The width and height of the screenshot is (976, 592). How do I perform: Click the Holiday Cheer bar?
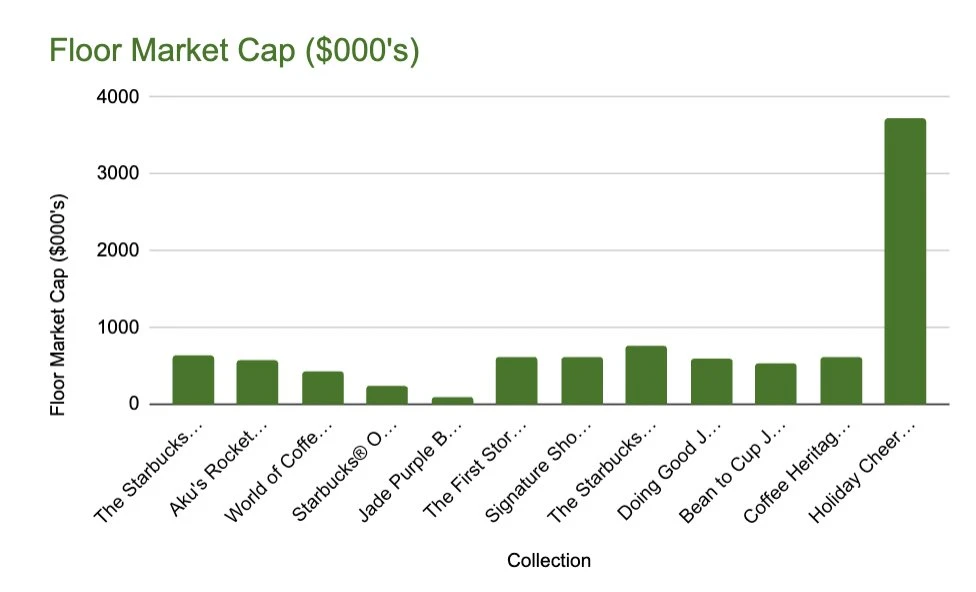click(x=905, y=260)
